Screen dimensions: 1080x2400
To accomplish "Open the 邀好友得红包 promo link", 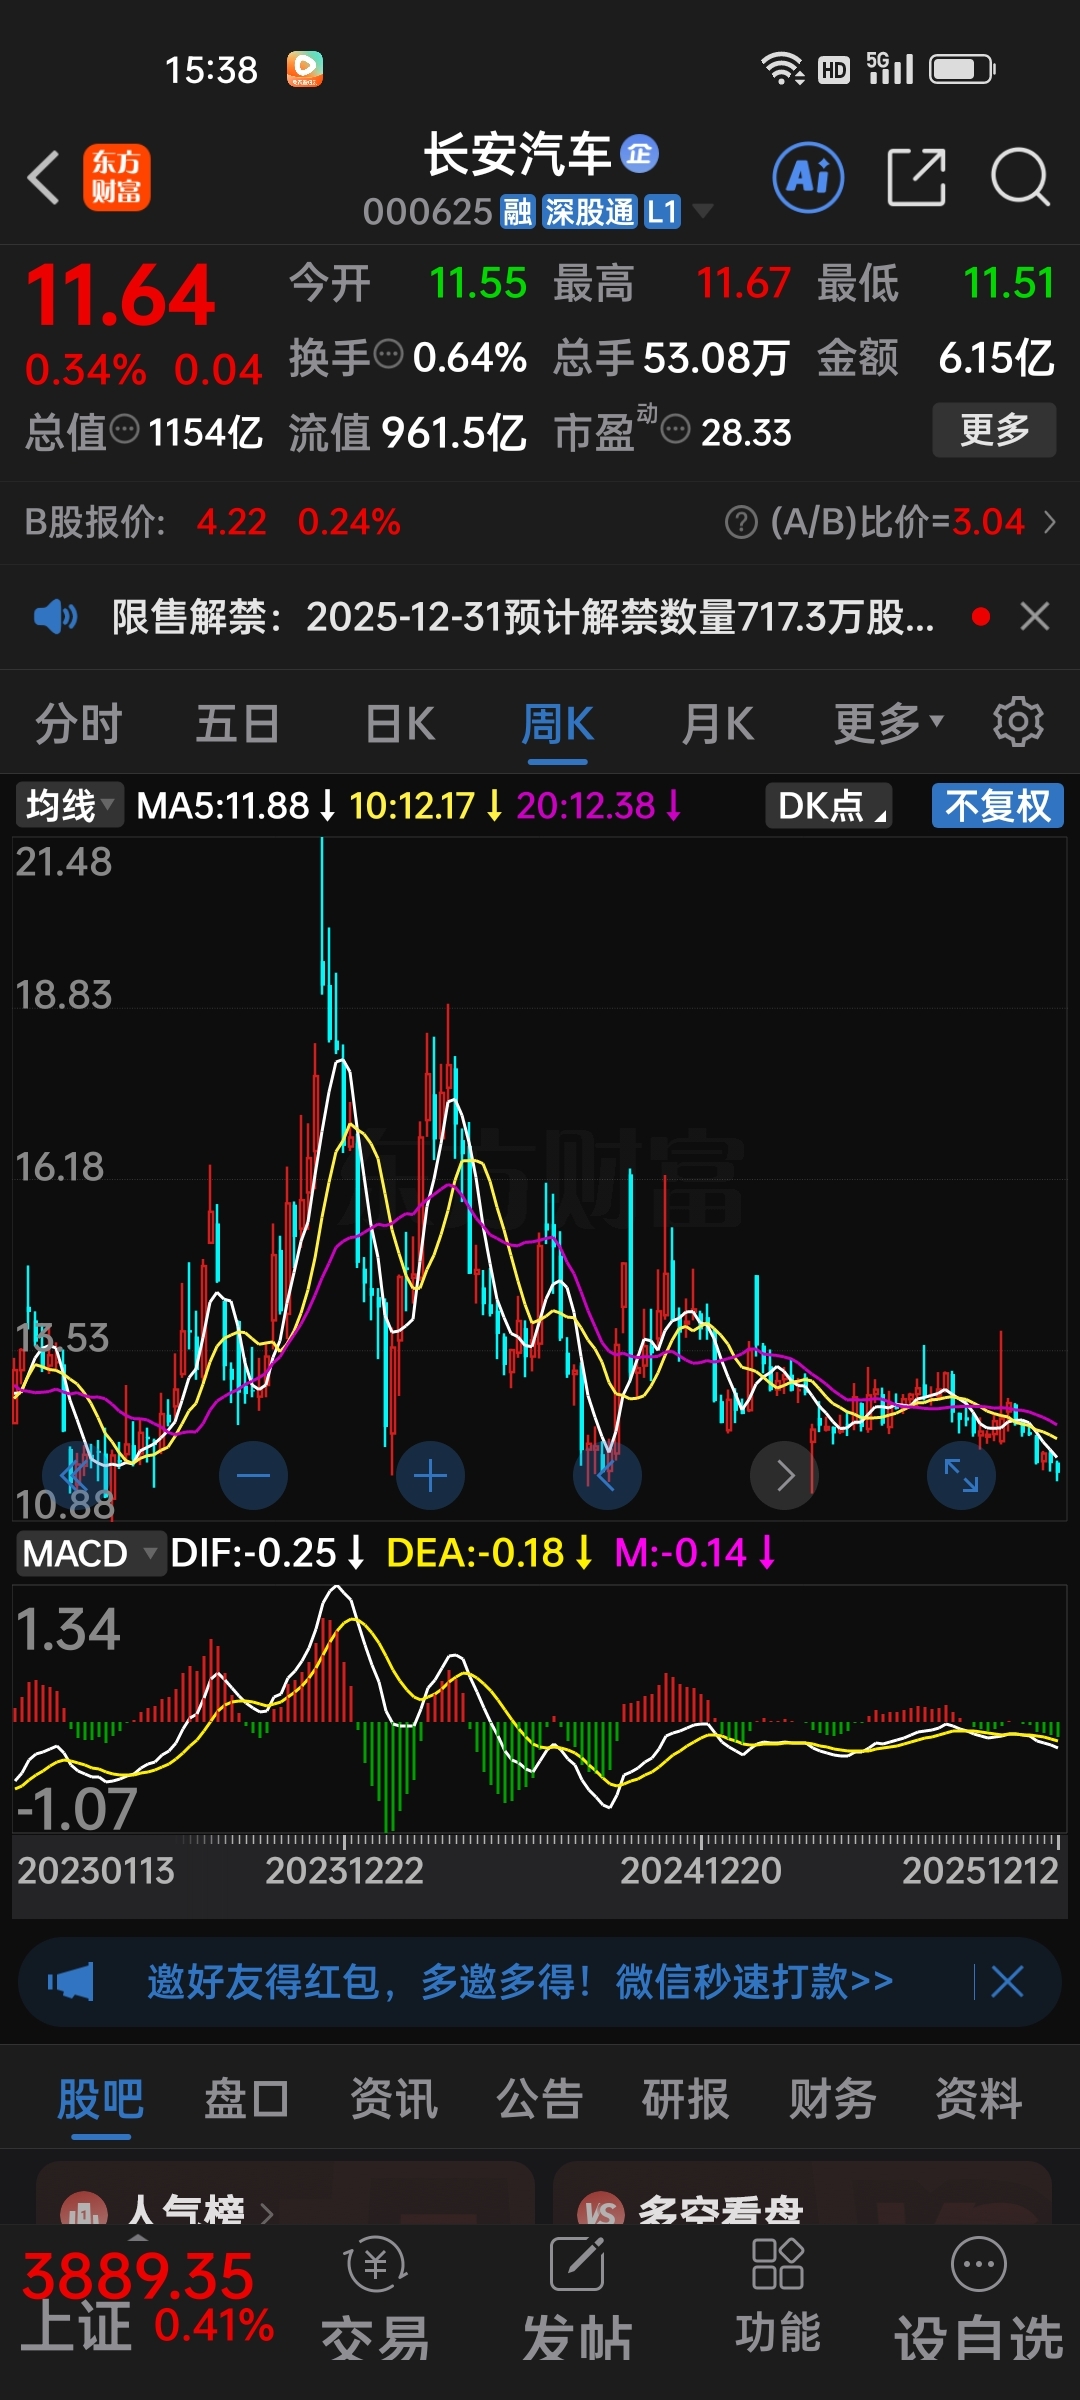I will tap(520, 1981).
